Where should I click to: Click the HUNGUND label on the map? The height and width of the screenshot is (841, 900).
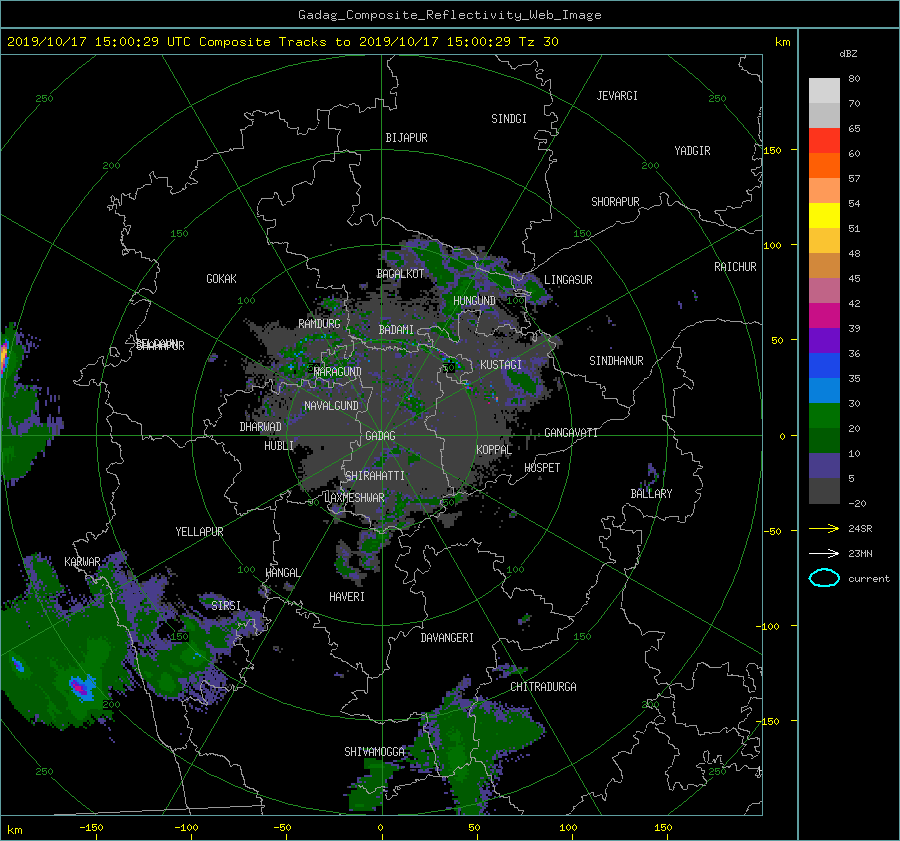coord(474,301)
